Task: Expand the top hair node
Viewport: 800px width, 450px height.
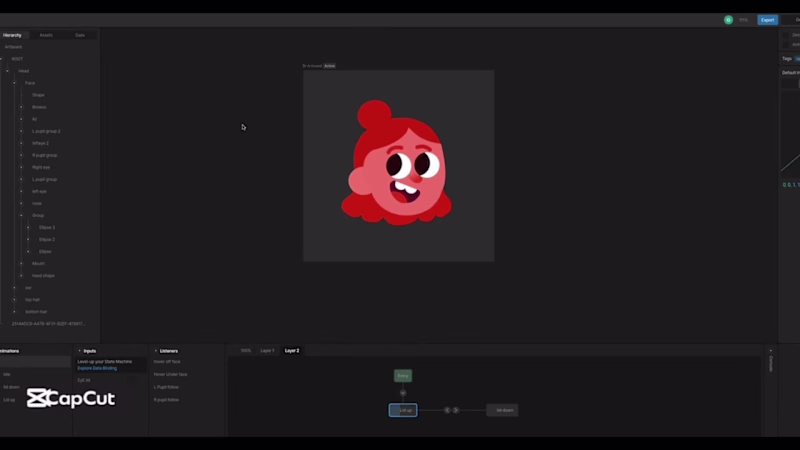Action: click(x=14, y=299)
